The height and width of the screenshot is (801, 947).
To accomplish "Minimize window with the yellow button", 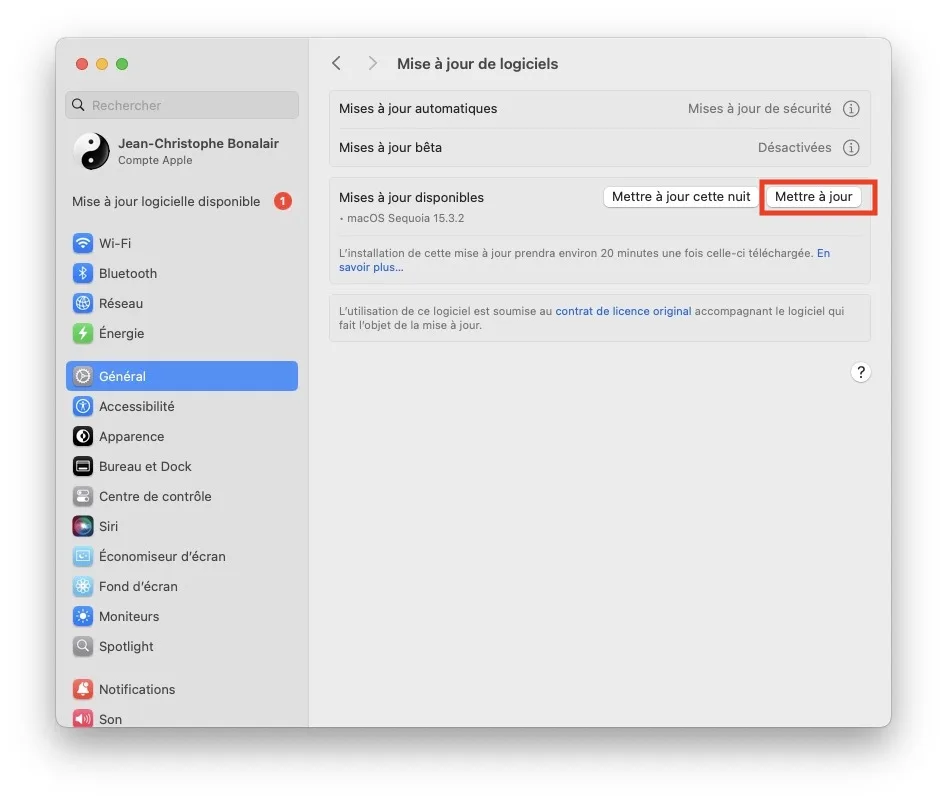I will (x=102, y=63).
